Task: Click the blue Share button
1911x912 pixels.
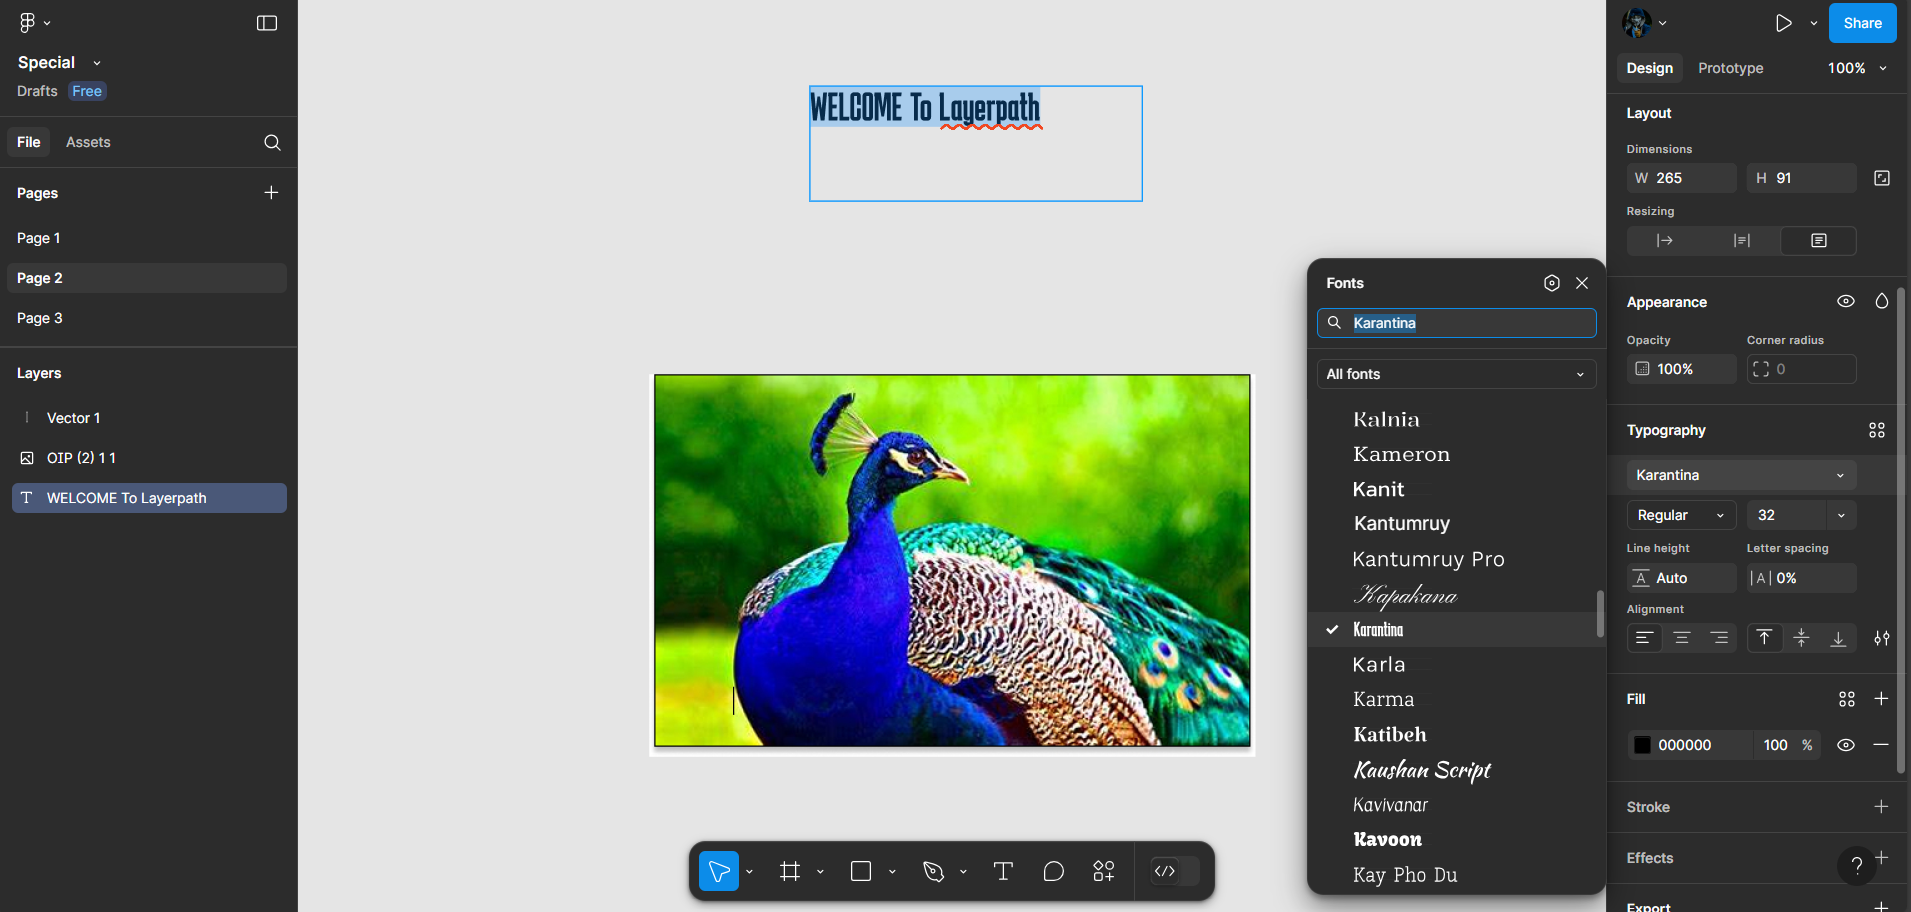Action: tap(1862, 23)
